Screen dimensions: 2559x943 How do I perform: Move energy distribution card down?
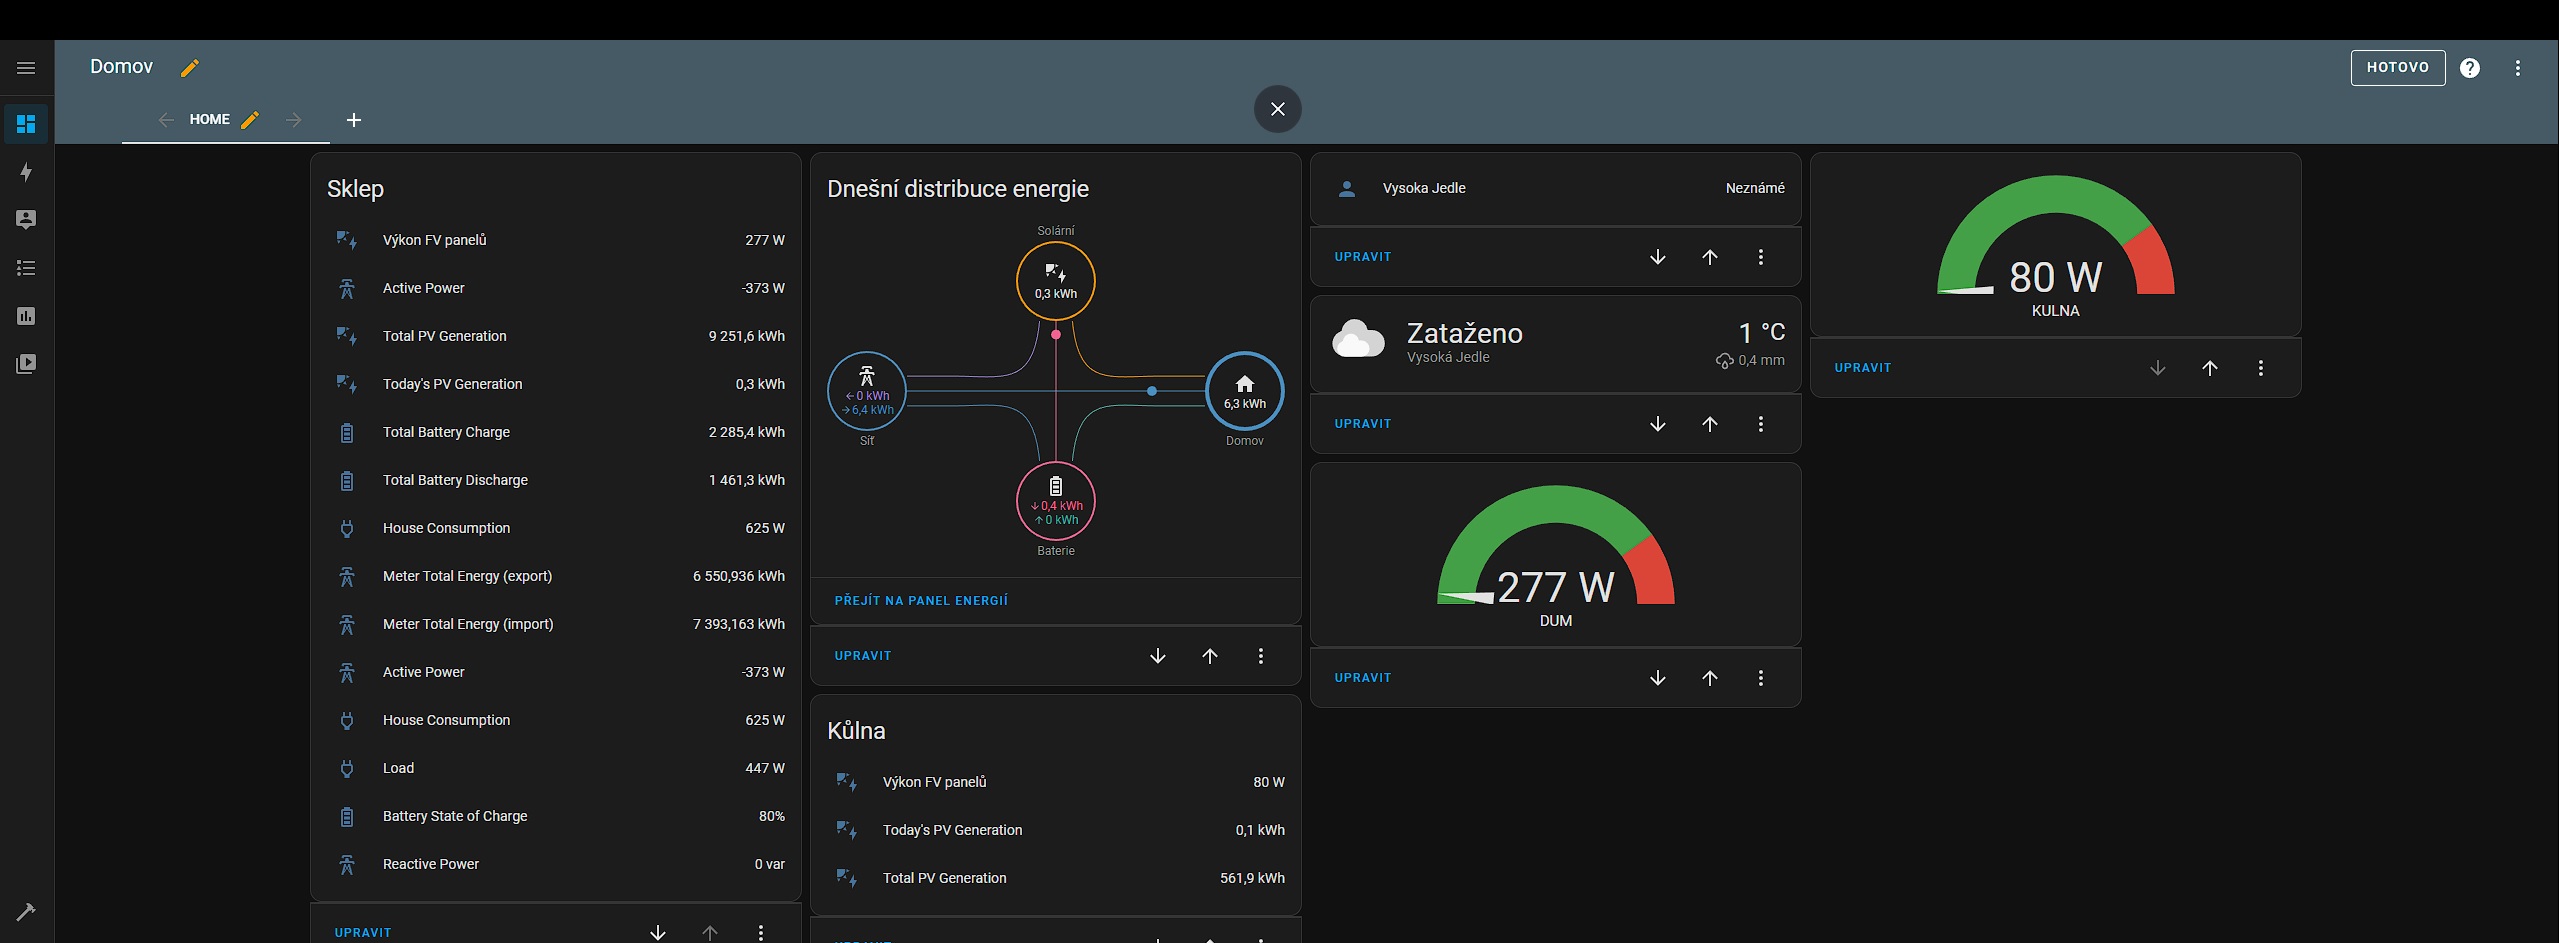click(1158, 656)
